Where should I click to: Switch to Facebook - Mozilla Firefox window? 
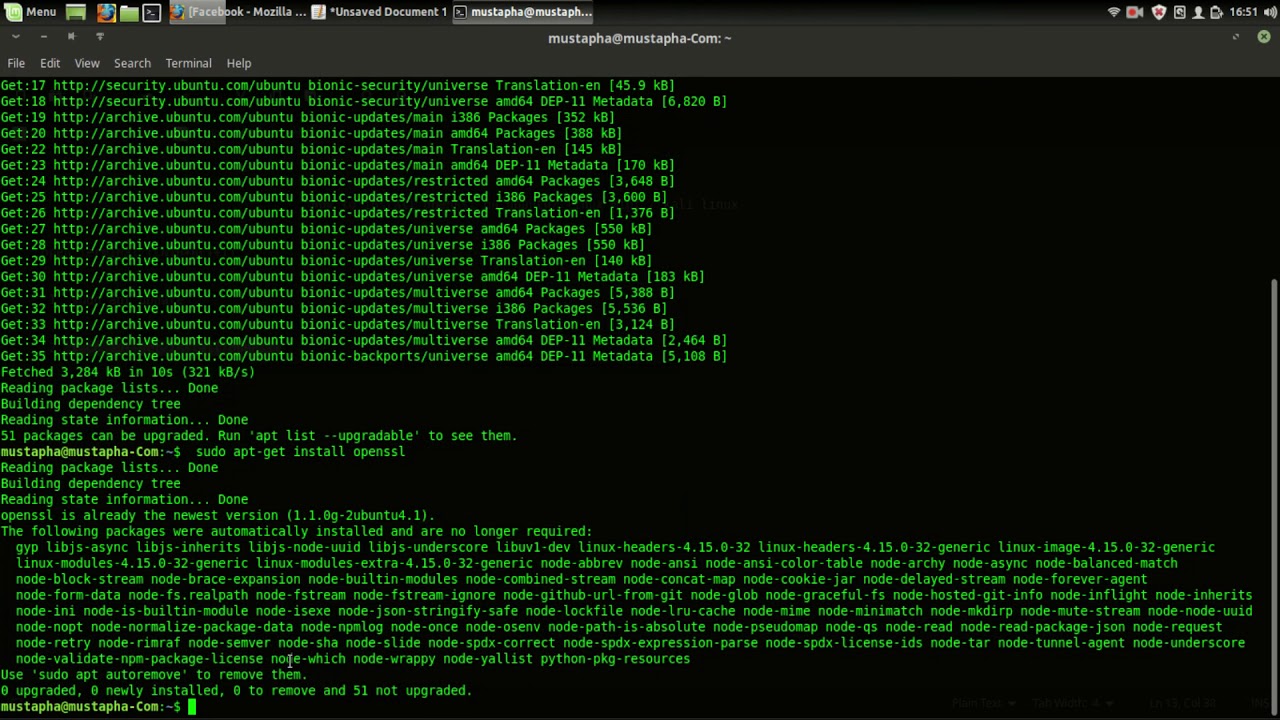point(238,12)
